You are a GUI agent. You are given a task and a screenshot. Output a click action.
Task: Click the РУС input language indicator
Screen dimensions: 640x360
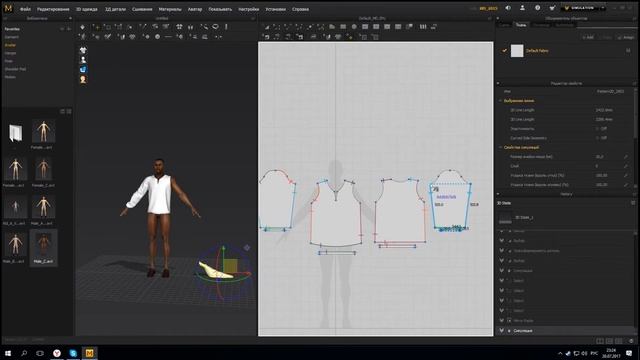(x=594, y=353)
